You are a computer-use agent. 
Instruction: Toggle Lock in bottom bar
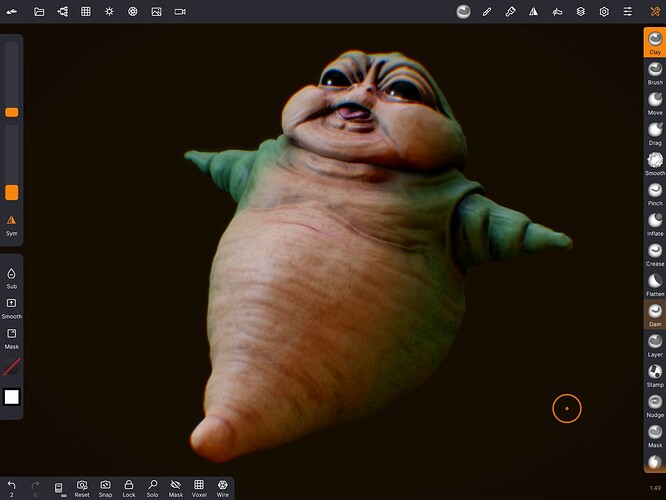point(129,488)
